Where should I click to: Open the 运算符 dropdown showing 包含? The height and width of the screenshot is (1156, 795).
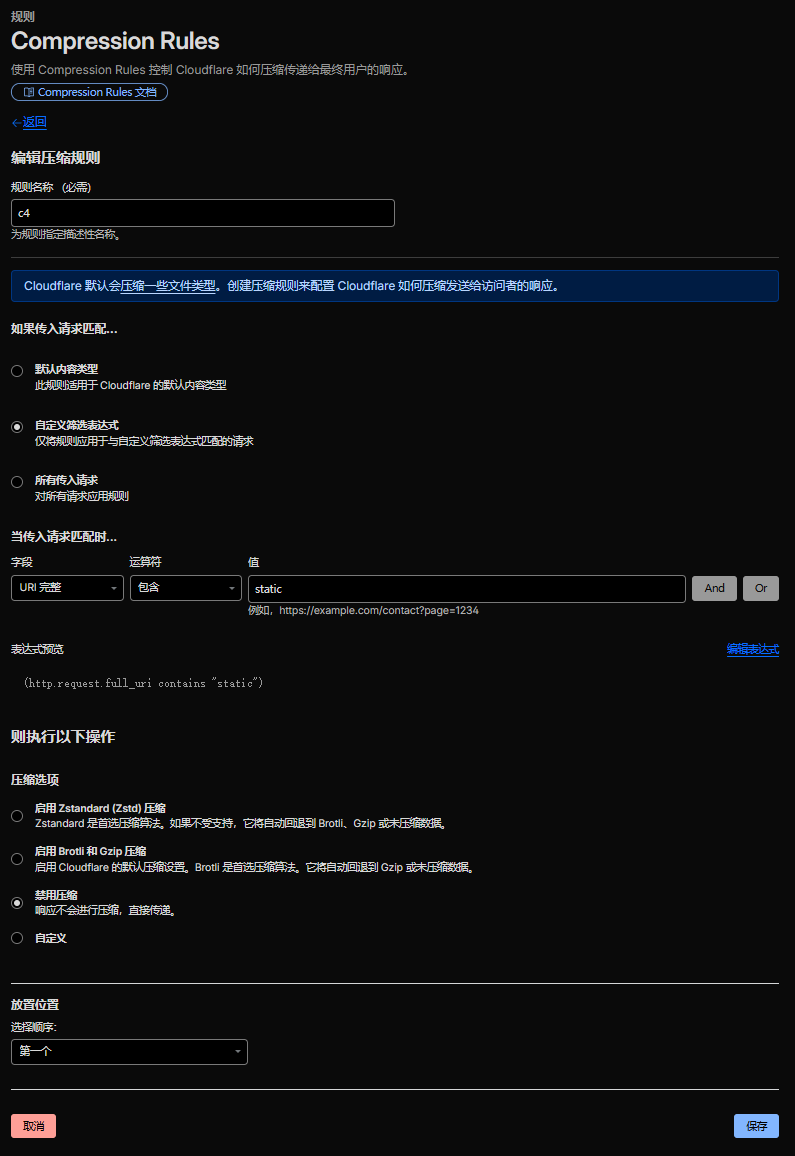pyautogui.click(x=185, y=588)
